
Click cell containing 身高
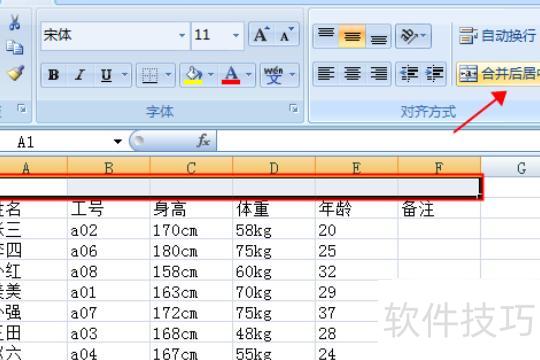[x=191, y=208]
